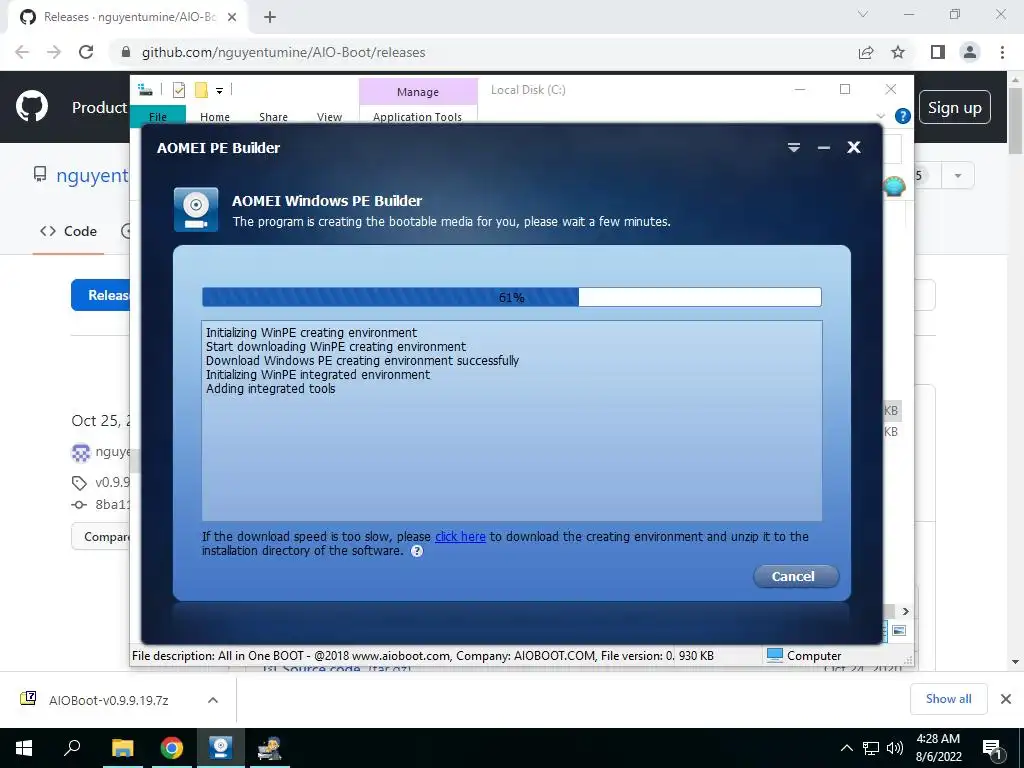Open Application Tools tab in File Explorer
This screenshot has height=768, width=1024.
pos(417,116)
